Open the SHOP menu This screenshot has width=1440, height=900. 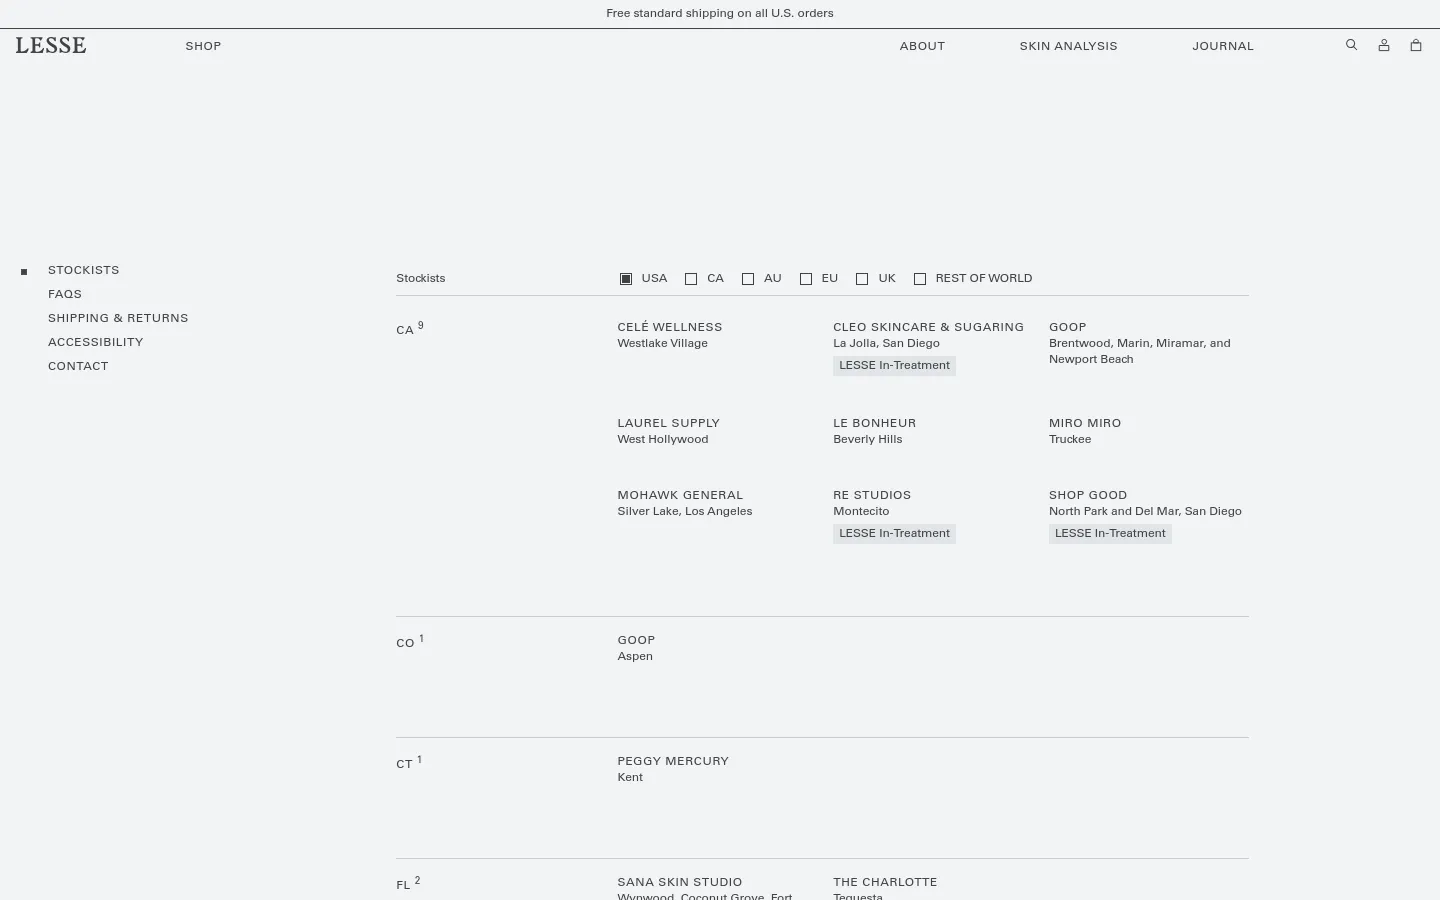pyautogui.click(x=203, y=46)
